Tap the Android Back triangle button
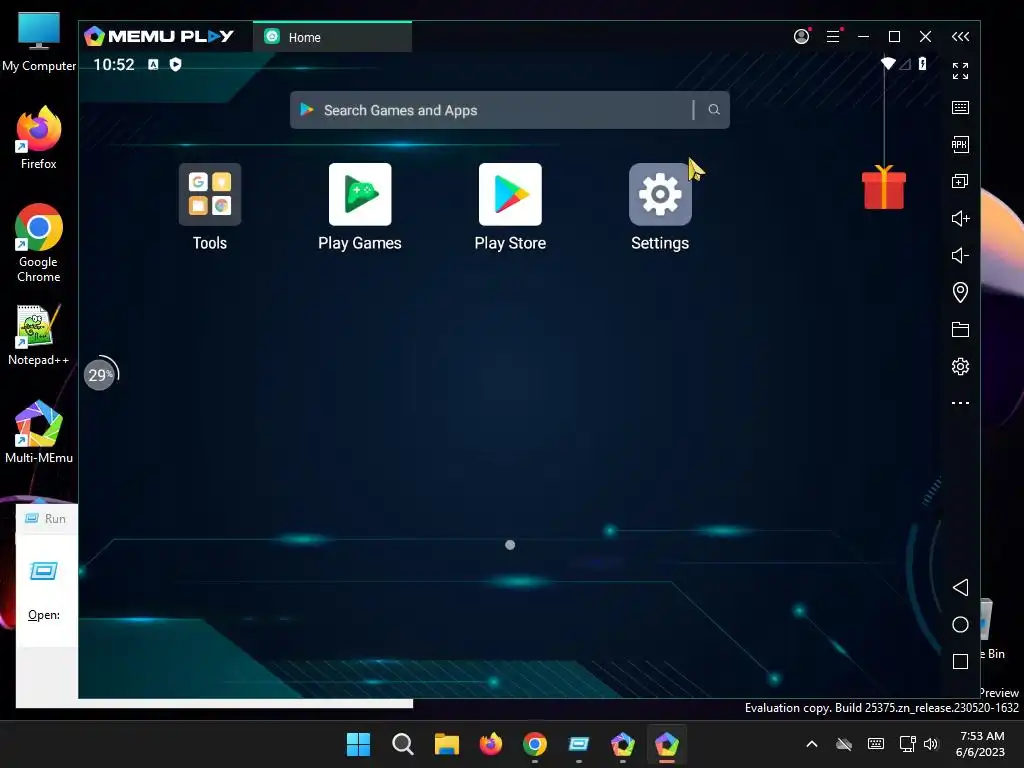The image size is (1024, 768). click(960, 587)
